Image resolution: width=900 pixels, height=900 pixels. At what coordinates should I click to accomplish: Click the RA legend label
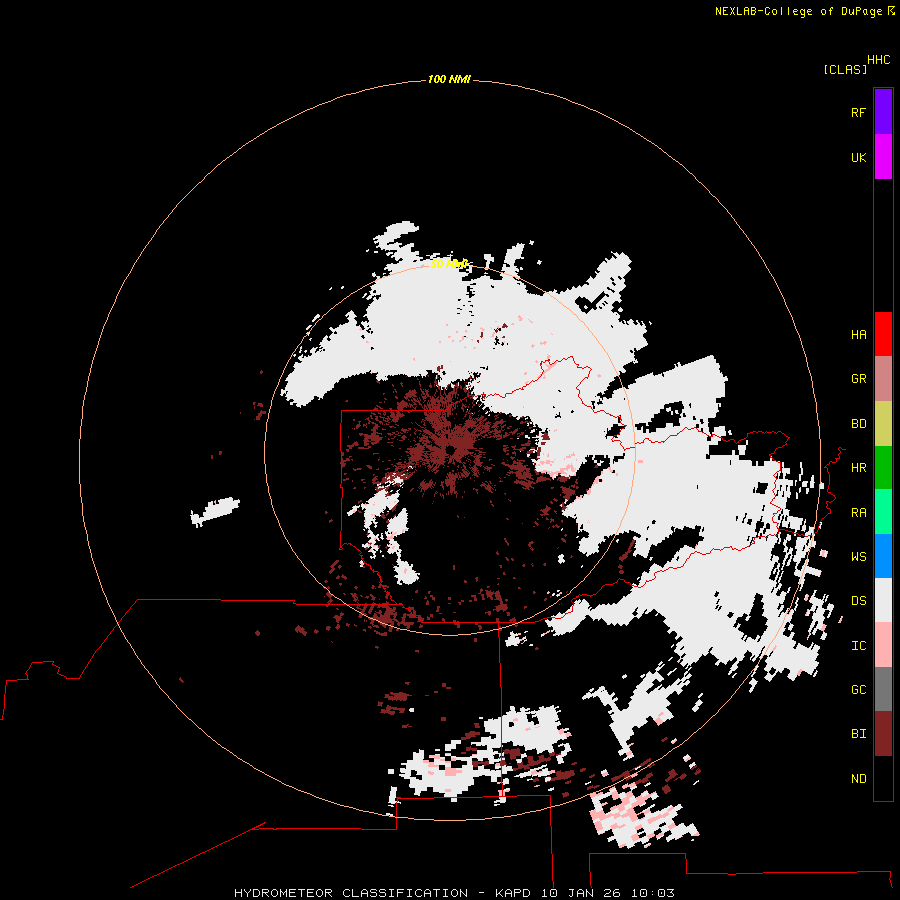[858, 513]
